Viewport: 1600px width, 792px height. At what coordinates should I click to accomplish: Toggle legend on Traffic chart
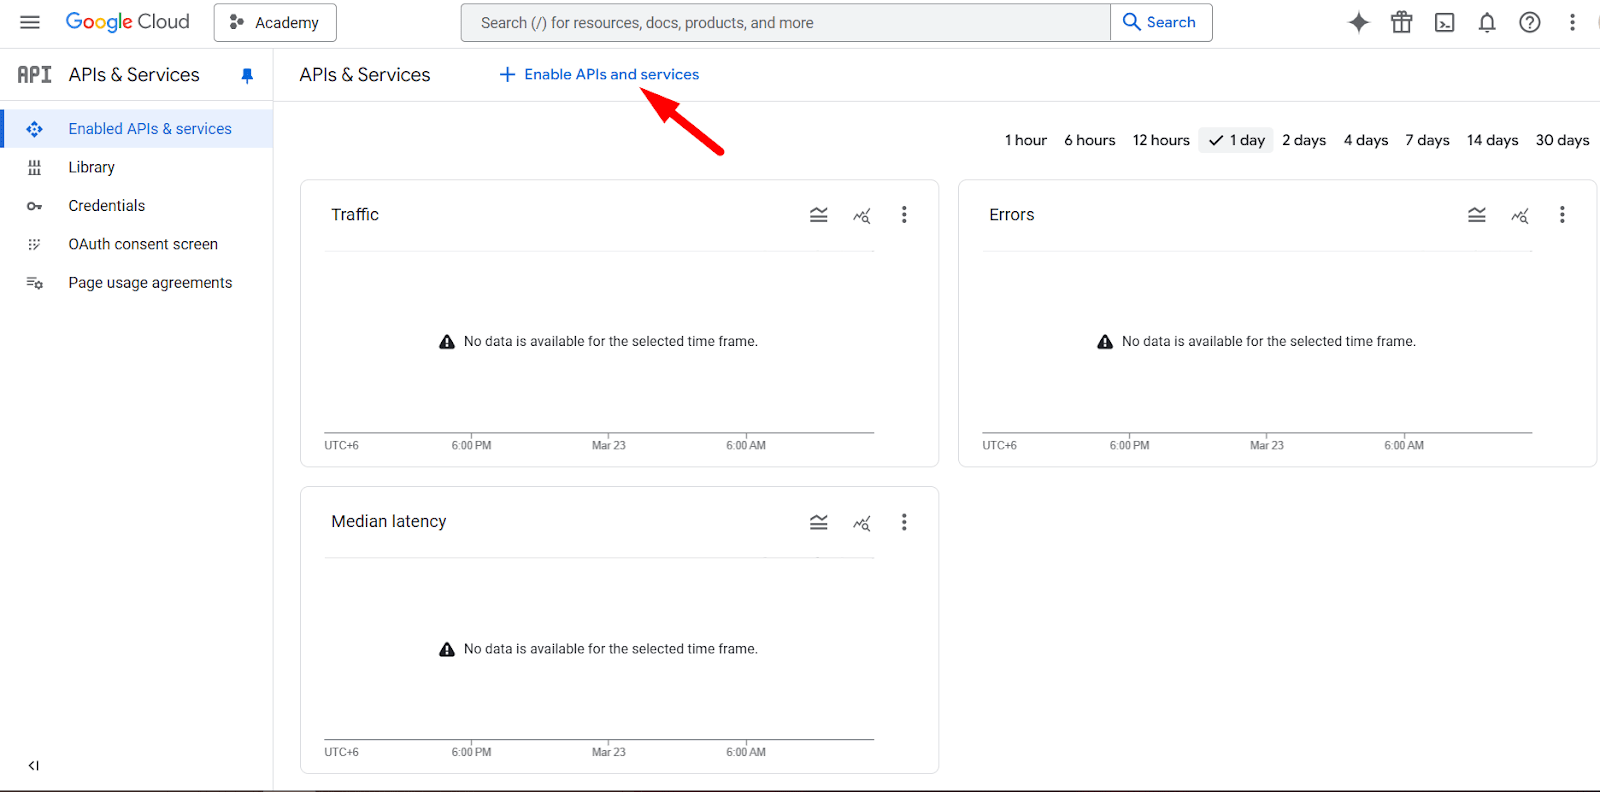(x=819, y=215)
